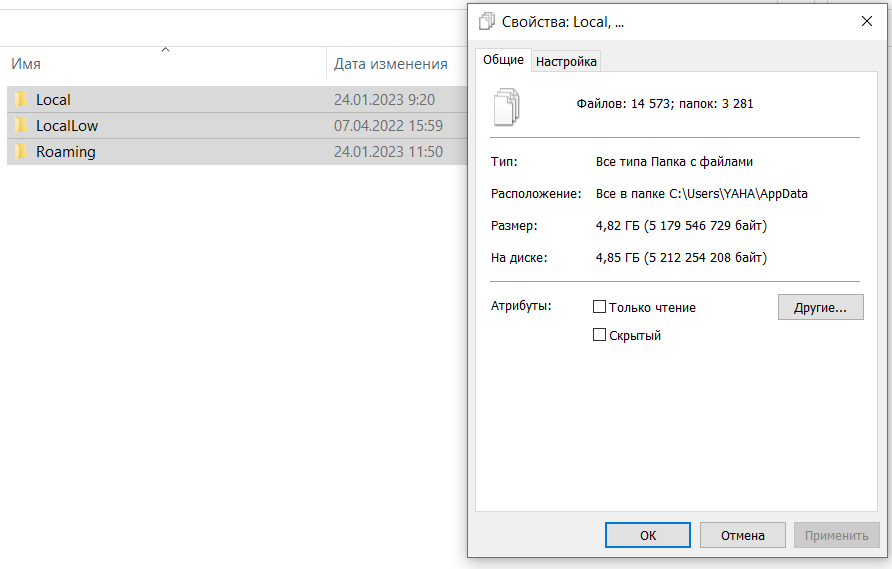Select the Local folder name
The height and width of the screenshot is (569, 892).
coord(53,100)
